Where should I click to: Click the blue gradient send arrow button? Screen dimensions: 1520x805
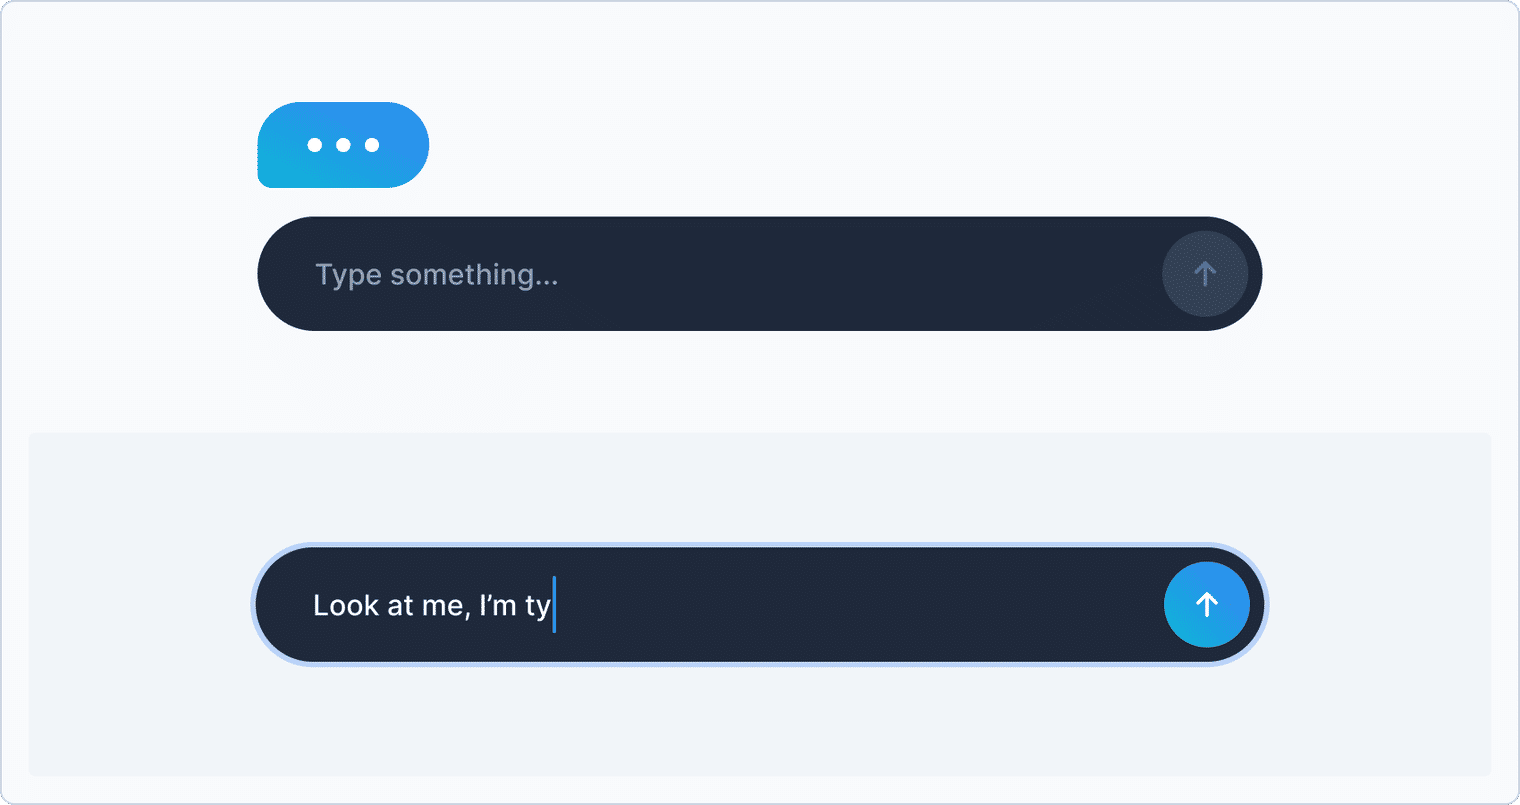(1207, 604)
